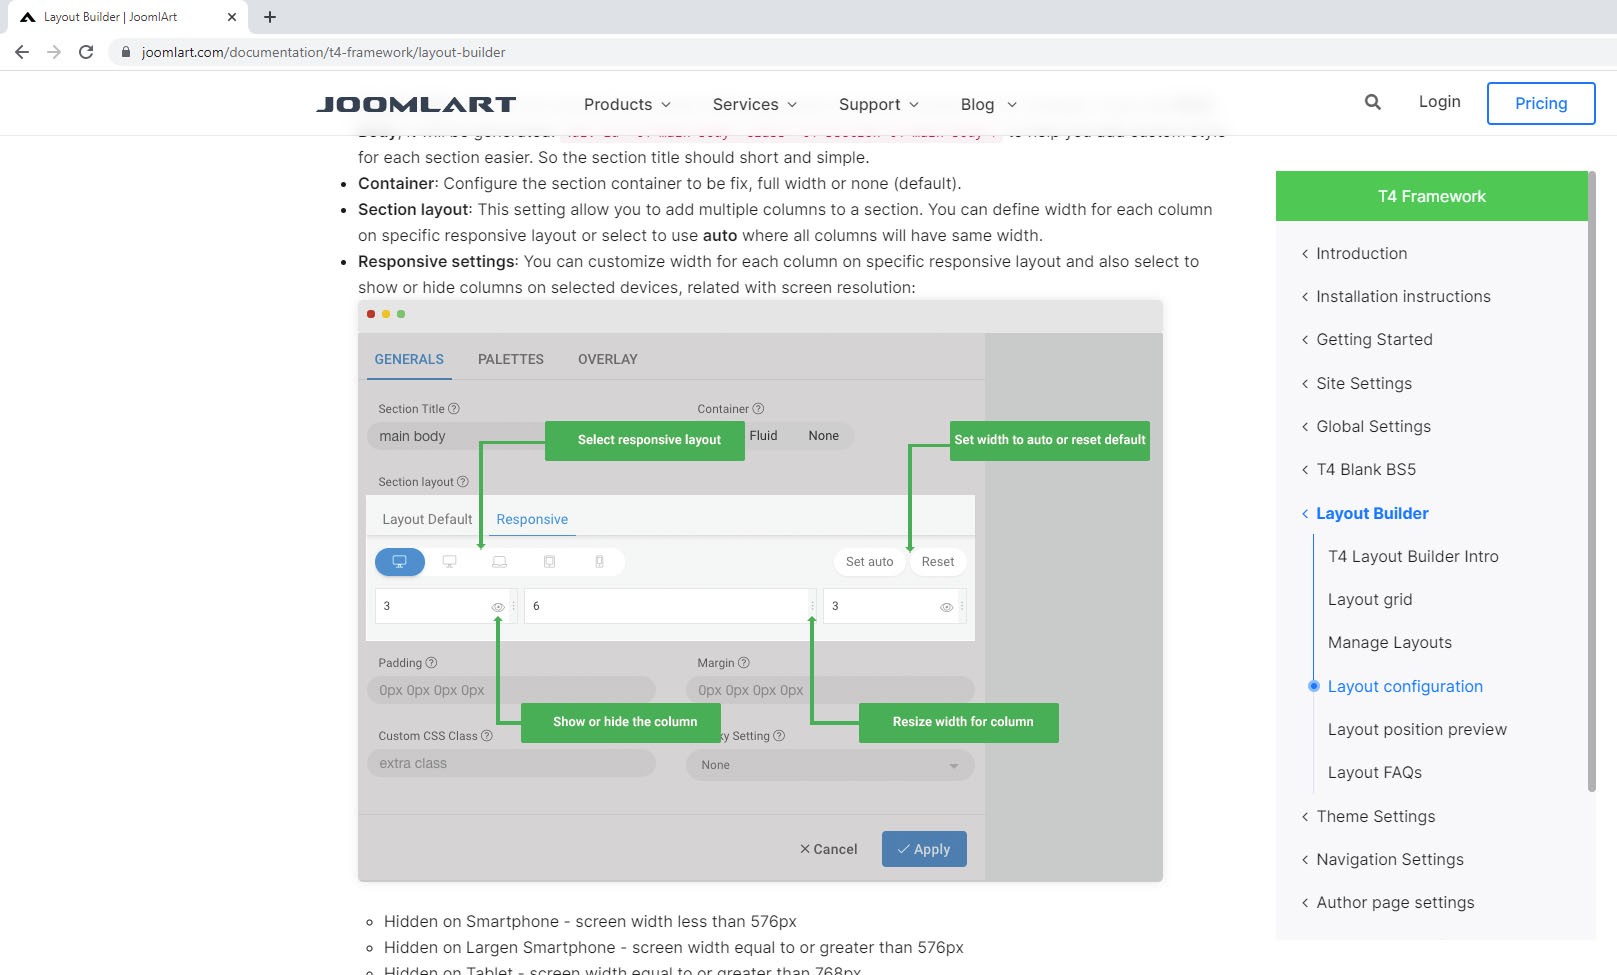The height and width of the screenshot is (975, 1617).
Task: Click the blue Apply button
Action: (x=924, y=849)
